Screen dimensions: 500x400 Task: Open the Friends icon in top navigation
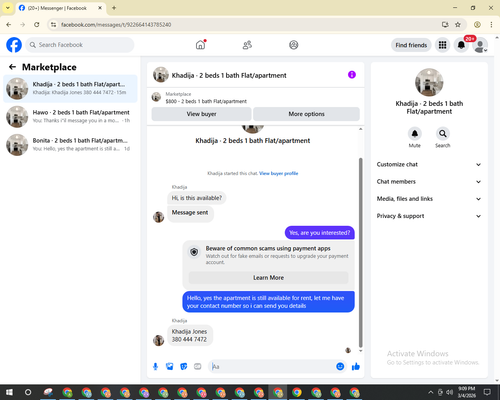pos(247,45)
